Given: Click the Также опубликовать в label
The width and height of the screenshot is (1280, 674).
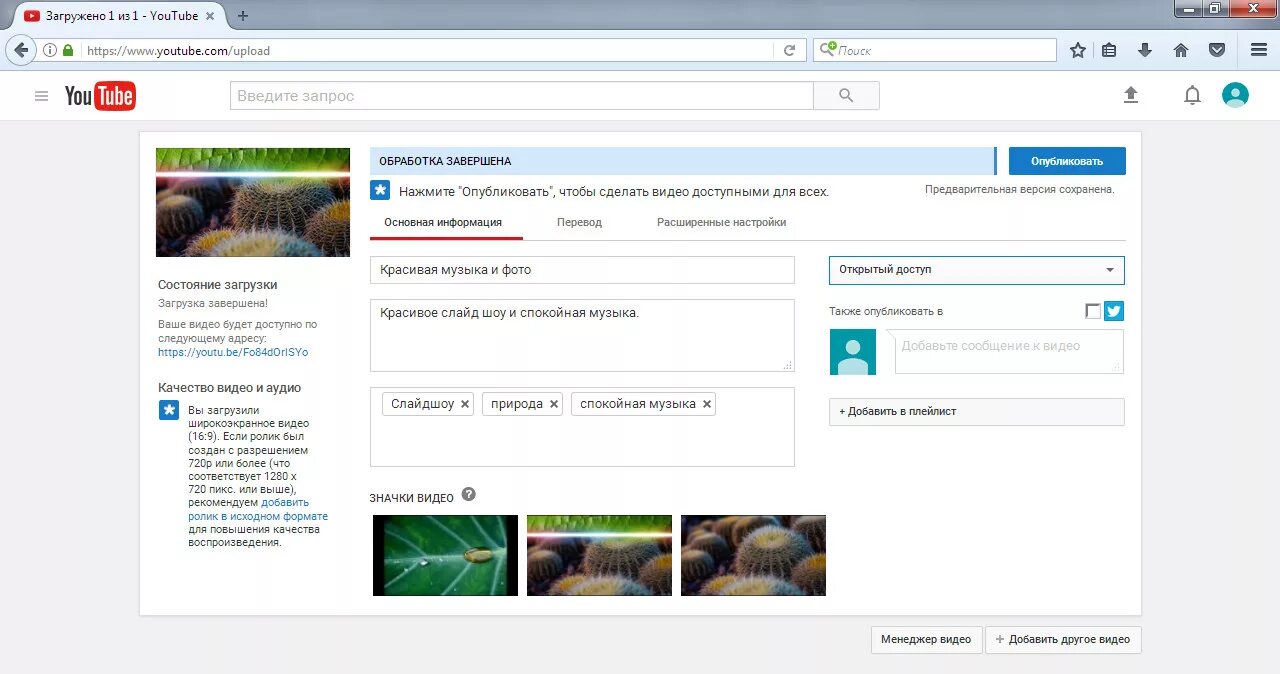Looking at the screenshot, I should (x=886, y=311).
